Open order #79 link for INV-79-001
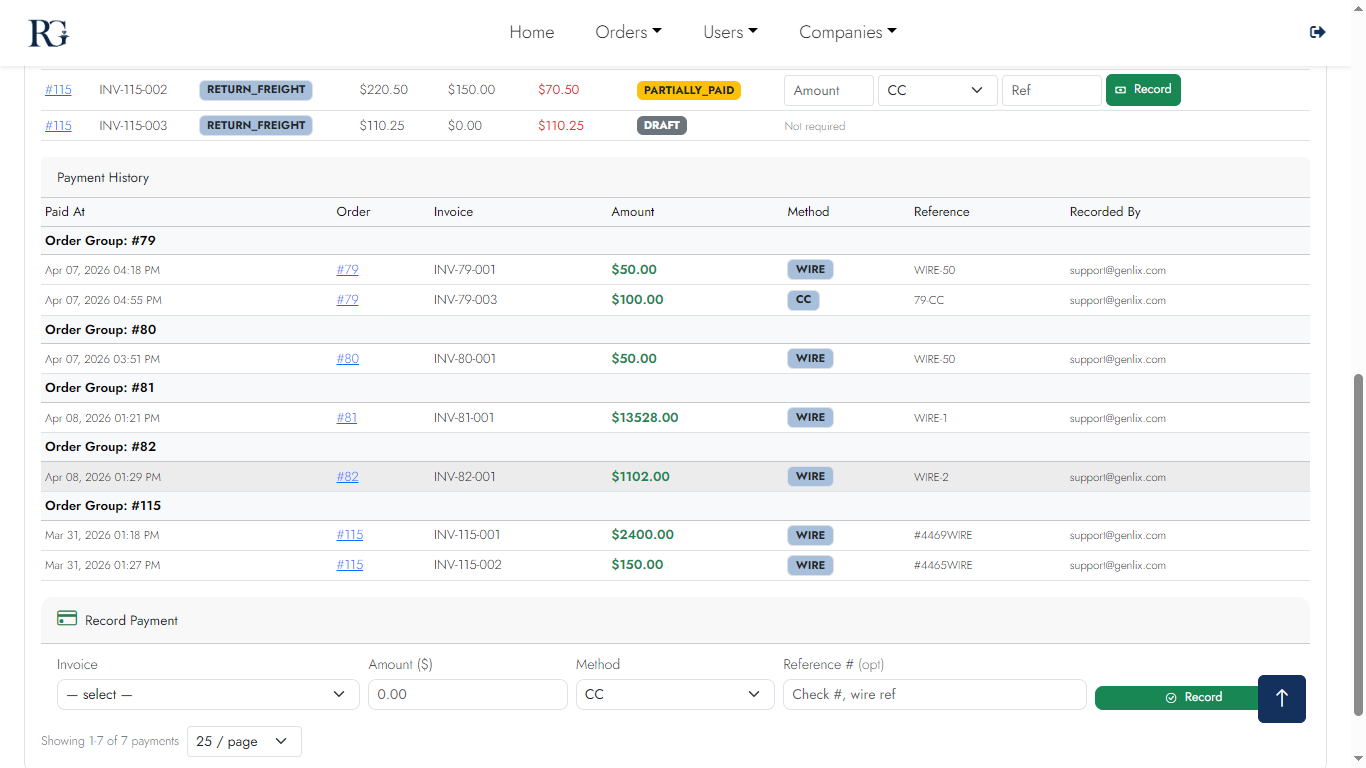The height and width of the screenshot is (768, 1366). tap(347, 270)
